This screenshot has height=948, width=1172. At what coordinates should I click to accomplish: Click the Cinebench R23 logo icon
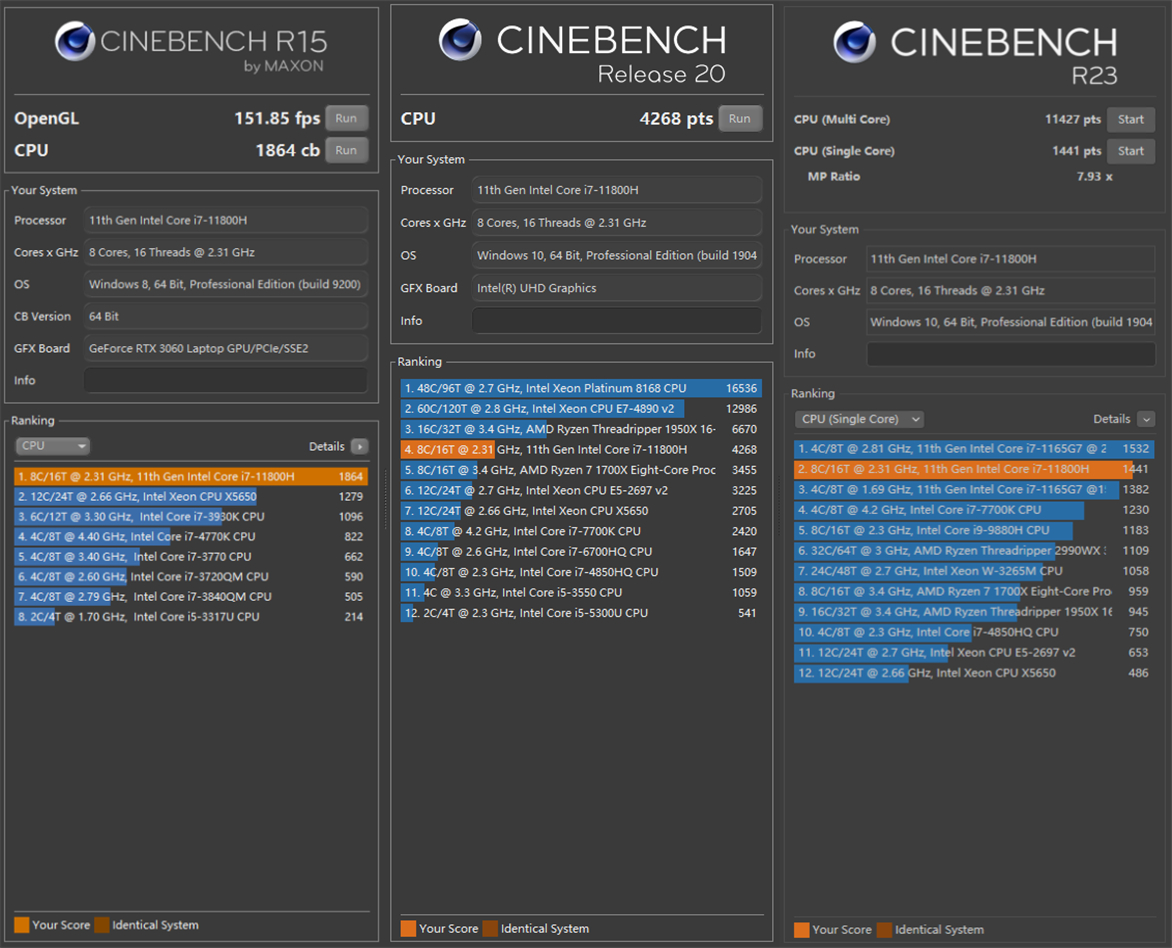(x=855, y=42)
